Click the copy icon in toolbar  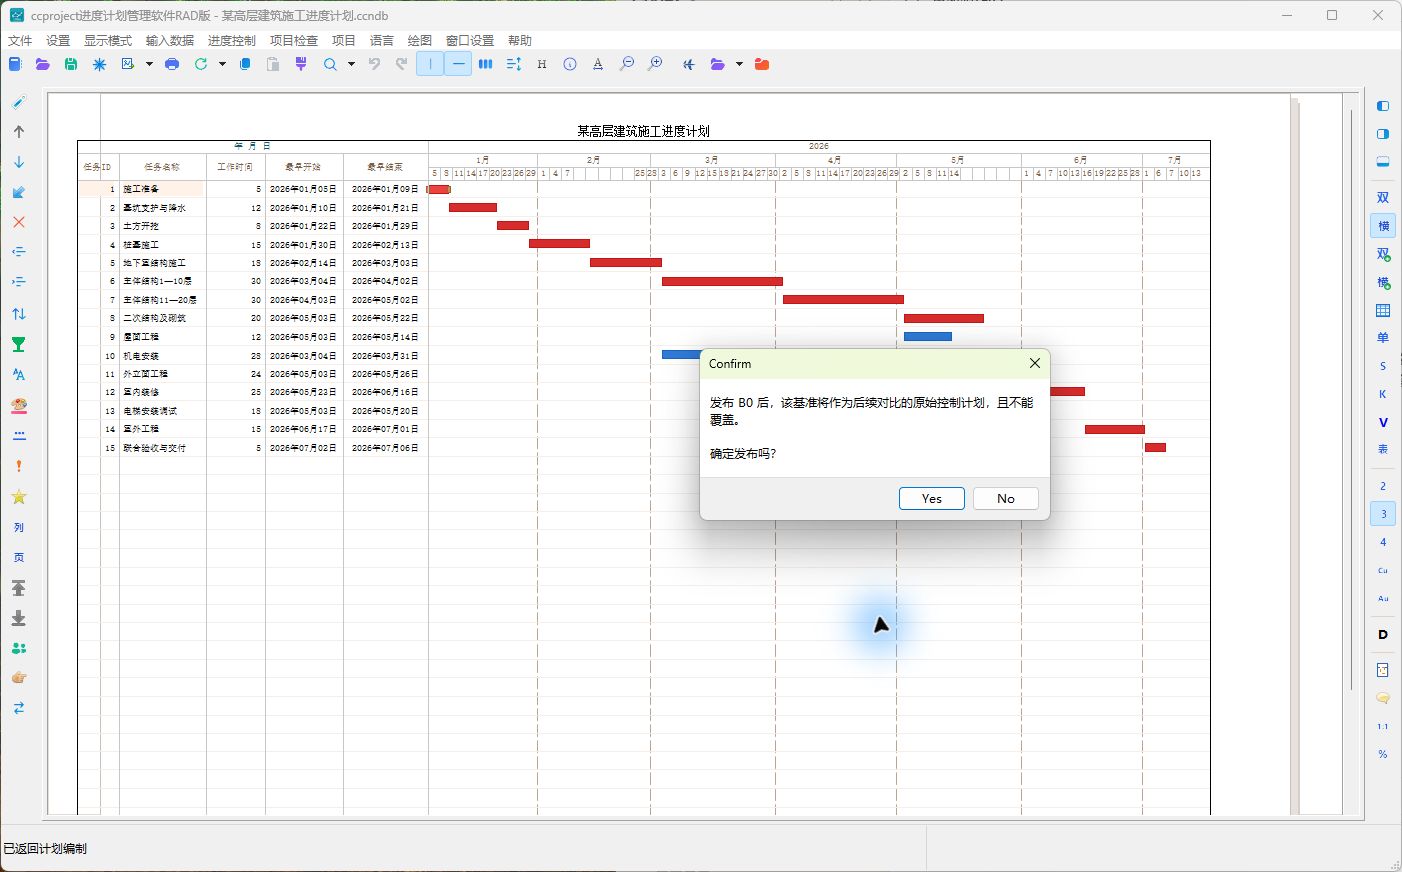coord(245,64)
